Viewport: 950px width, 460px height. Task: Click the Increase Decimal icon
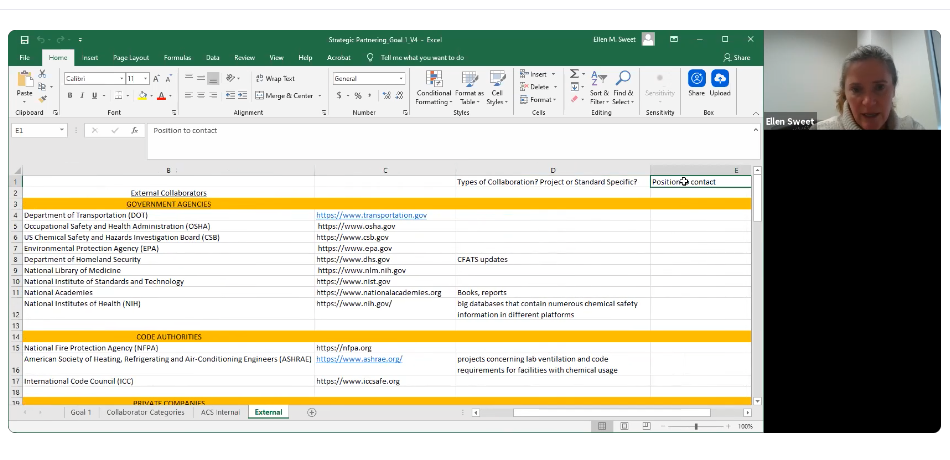click(x=385, y=96)
